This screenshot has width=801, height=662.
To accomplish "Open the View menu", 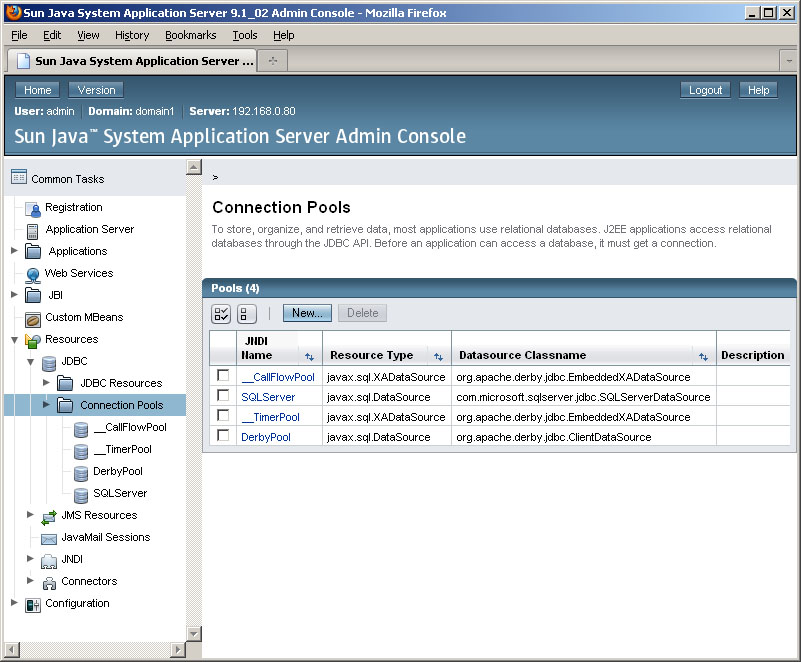I will (88, 35).
